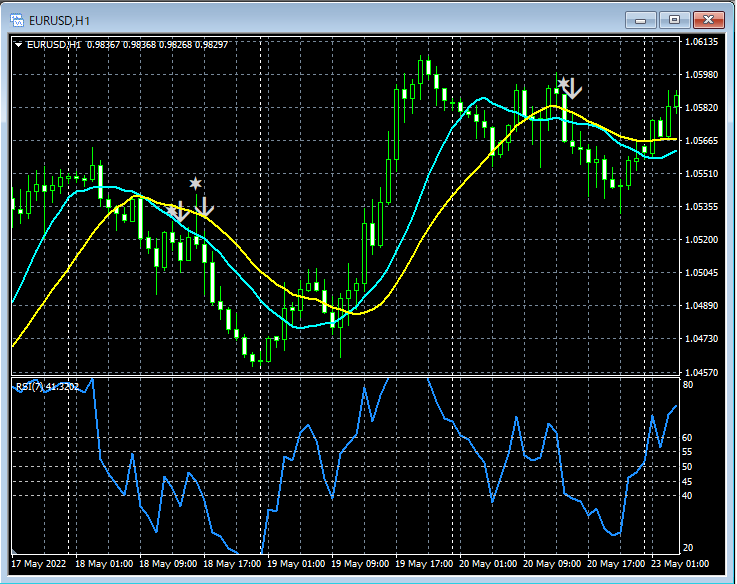Viewport: 737px width, 584px height.
Task: Click the RSI scale value 20
Action: point(688,548)
